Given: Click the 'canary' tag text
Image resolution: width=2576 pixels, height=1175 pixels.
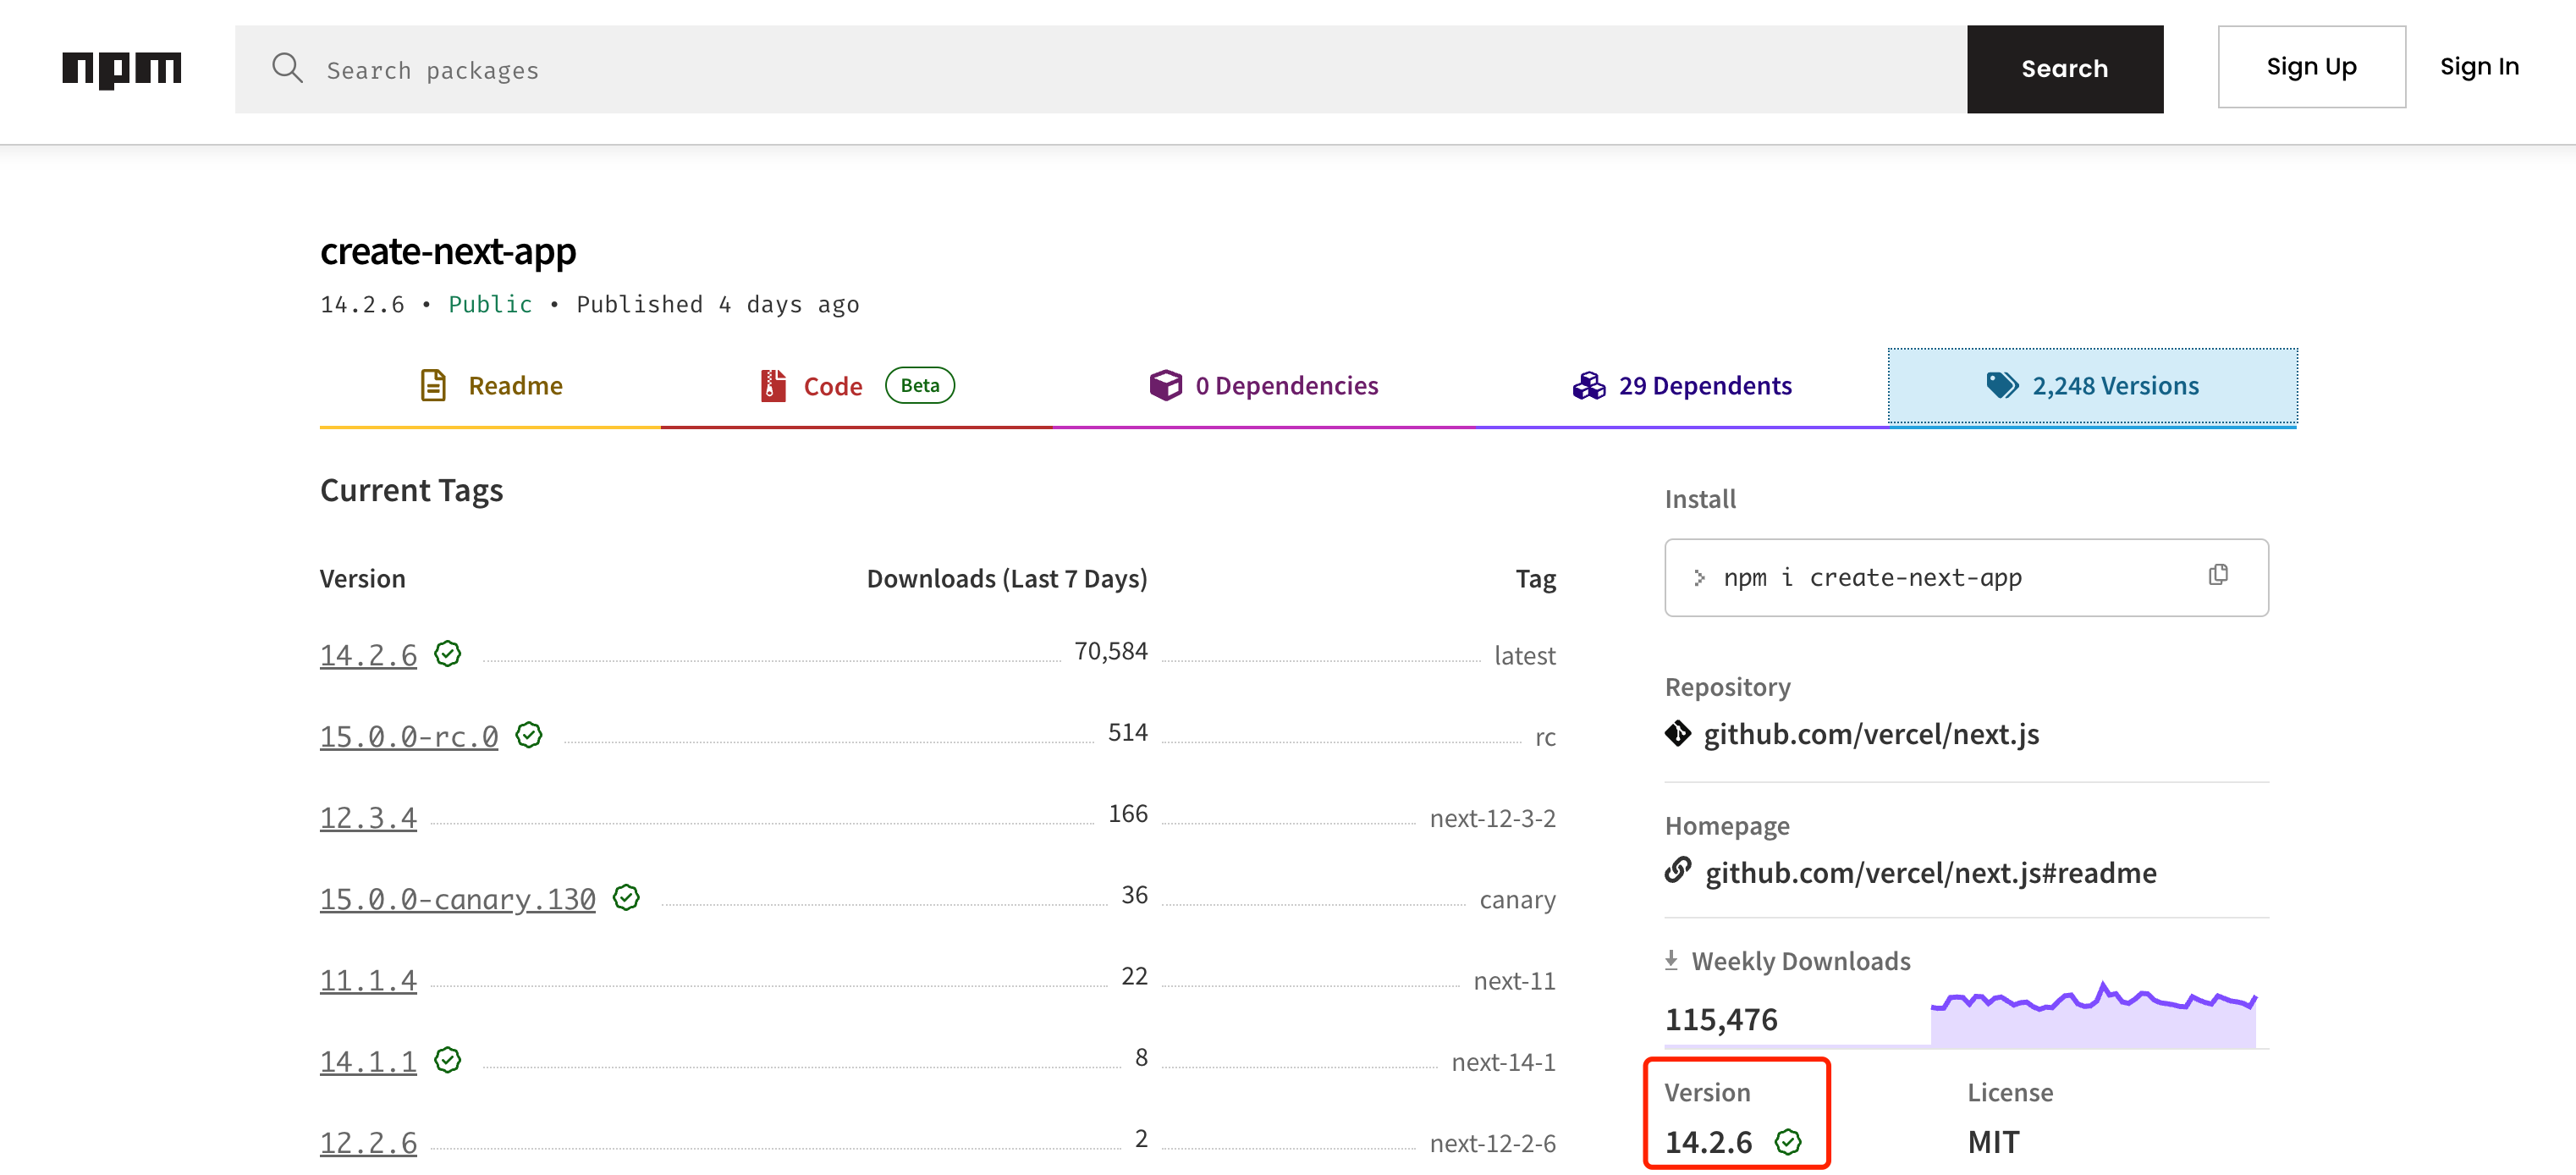Looking at the screenshot, I should [x=1517, y=900].
